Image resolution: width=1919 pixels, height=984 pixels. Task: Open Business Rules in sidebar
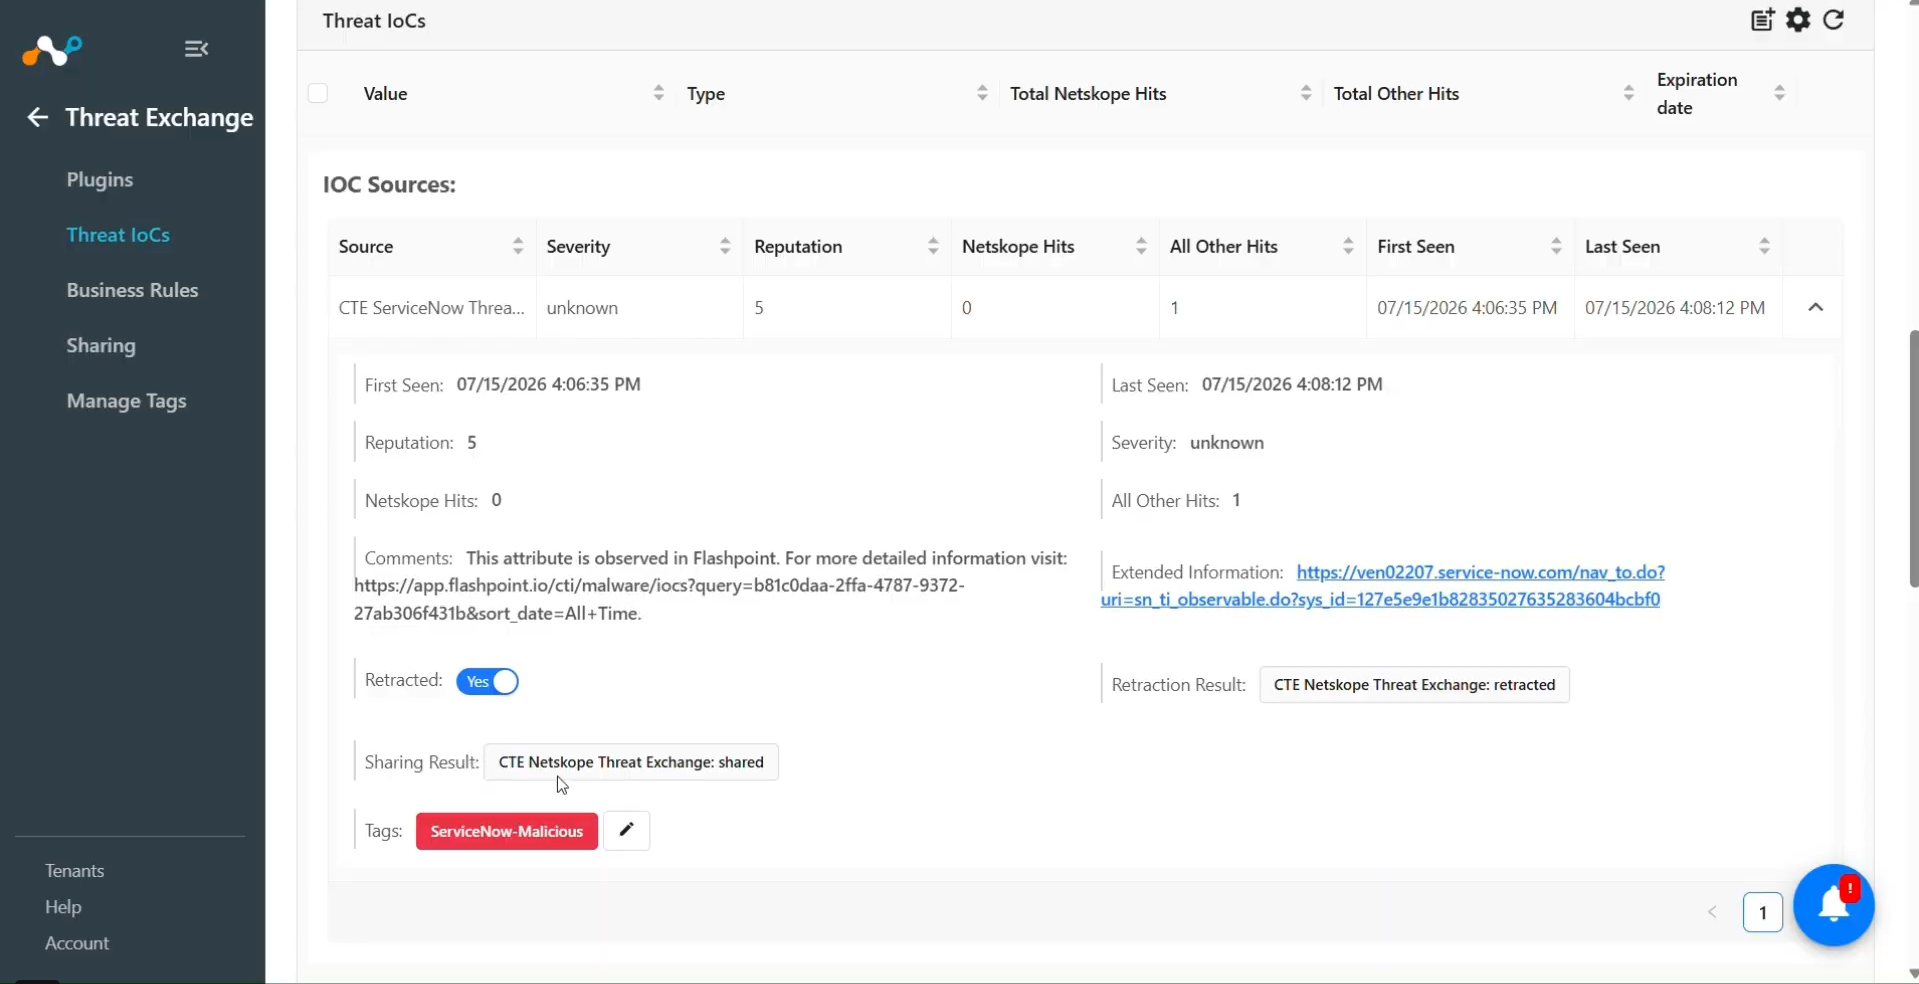point(133,290)
